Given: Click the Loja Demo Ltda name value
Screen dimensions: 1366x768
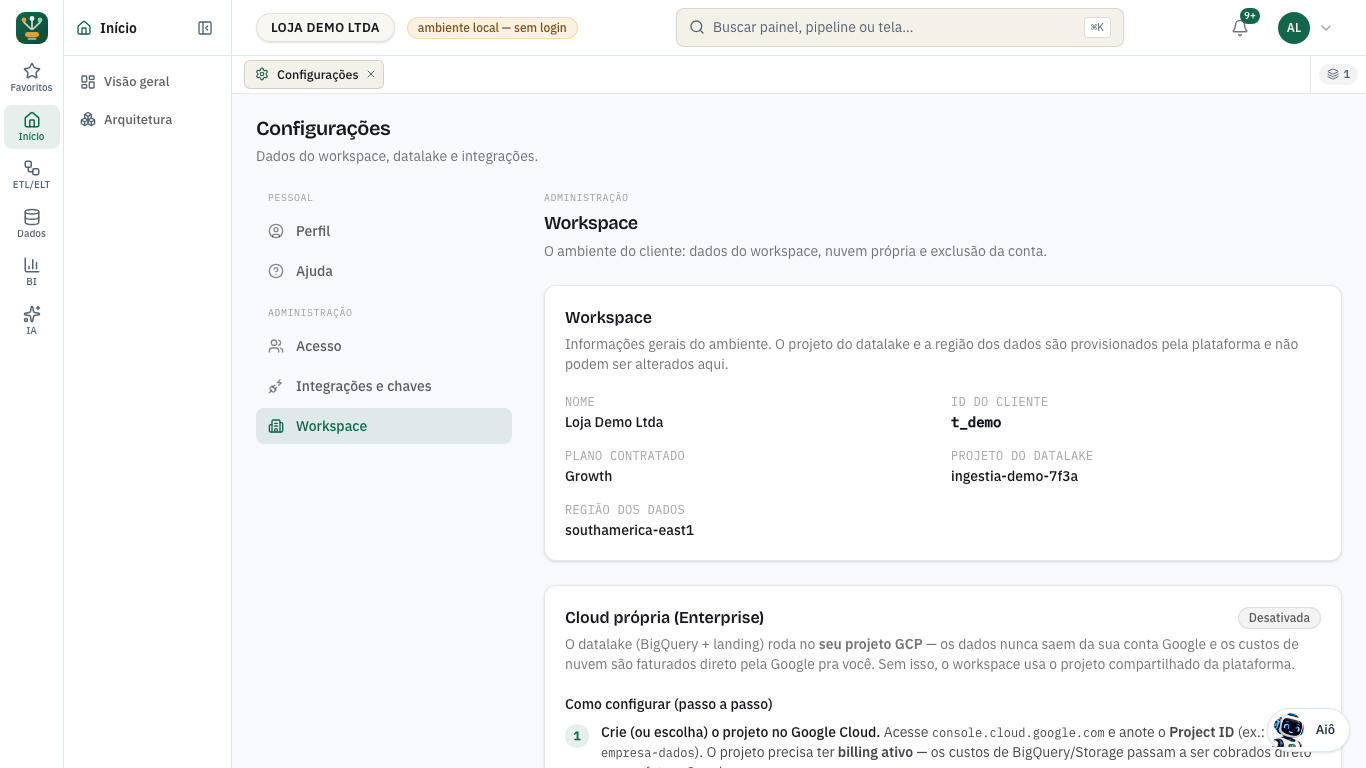Looking at the screenshot, I should coord(614,422).
